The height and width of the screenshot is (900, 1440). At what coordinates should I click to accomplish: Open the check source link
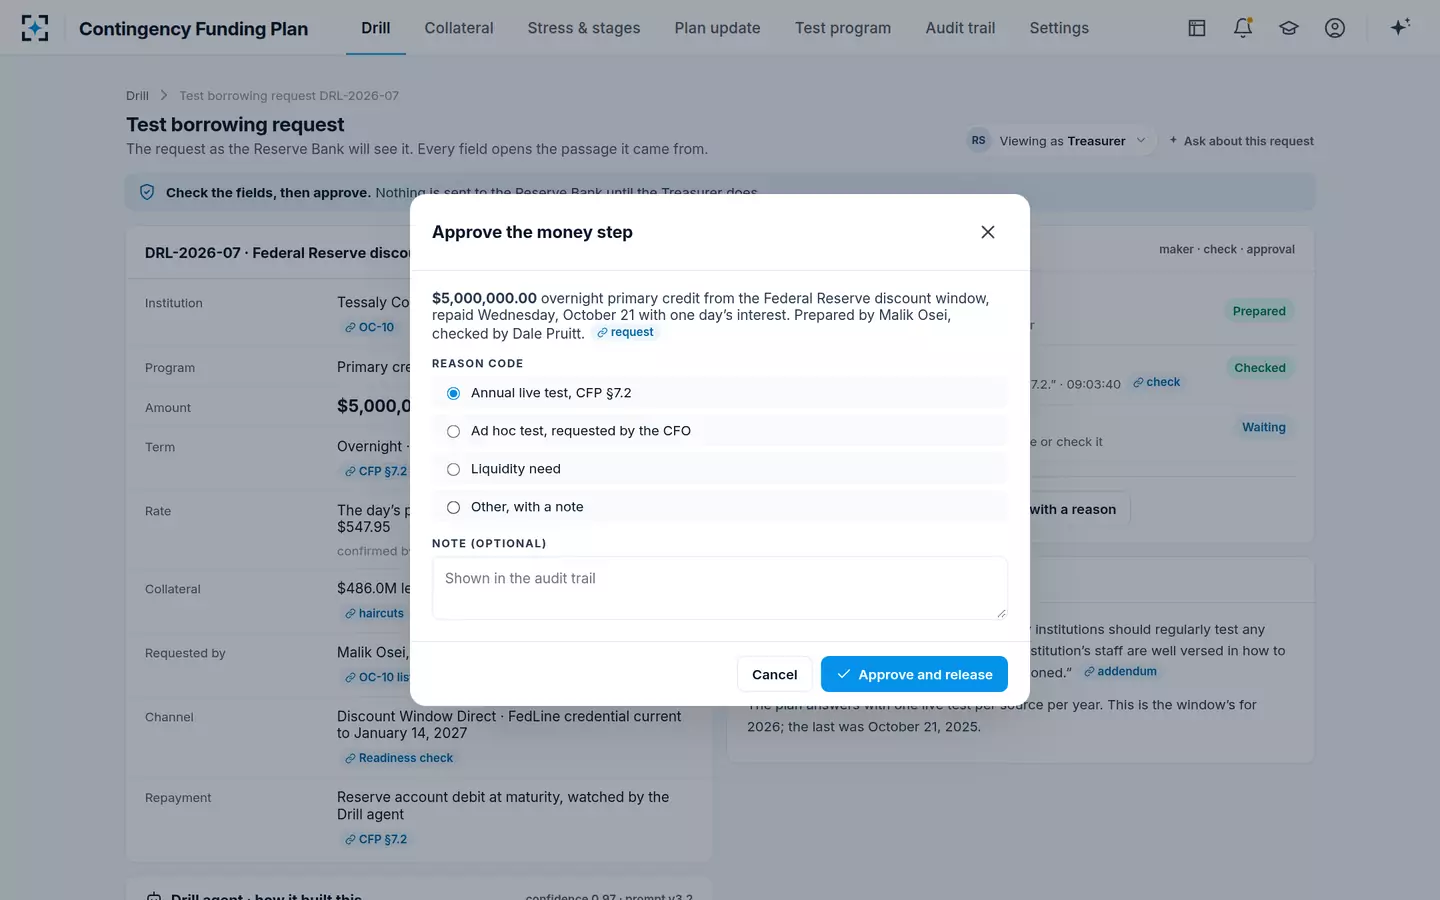(1157, 383)
